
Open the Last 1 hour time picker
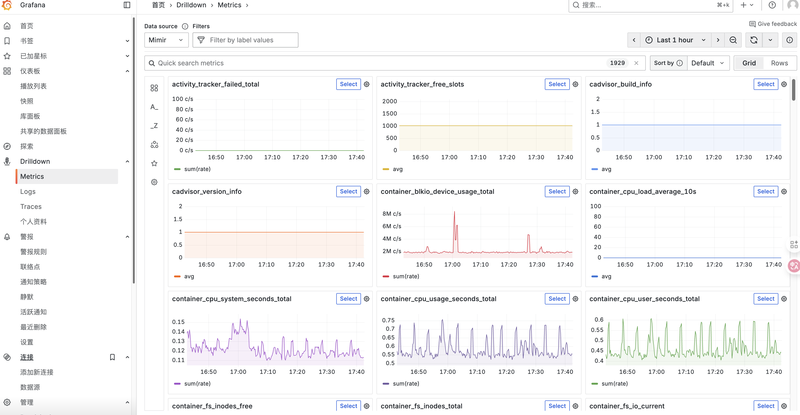click(676, 40)
